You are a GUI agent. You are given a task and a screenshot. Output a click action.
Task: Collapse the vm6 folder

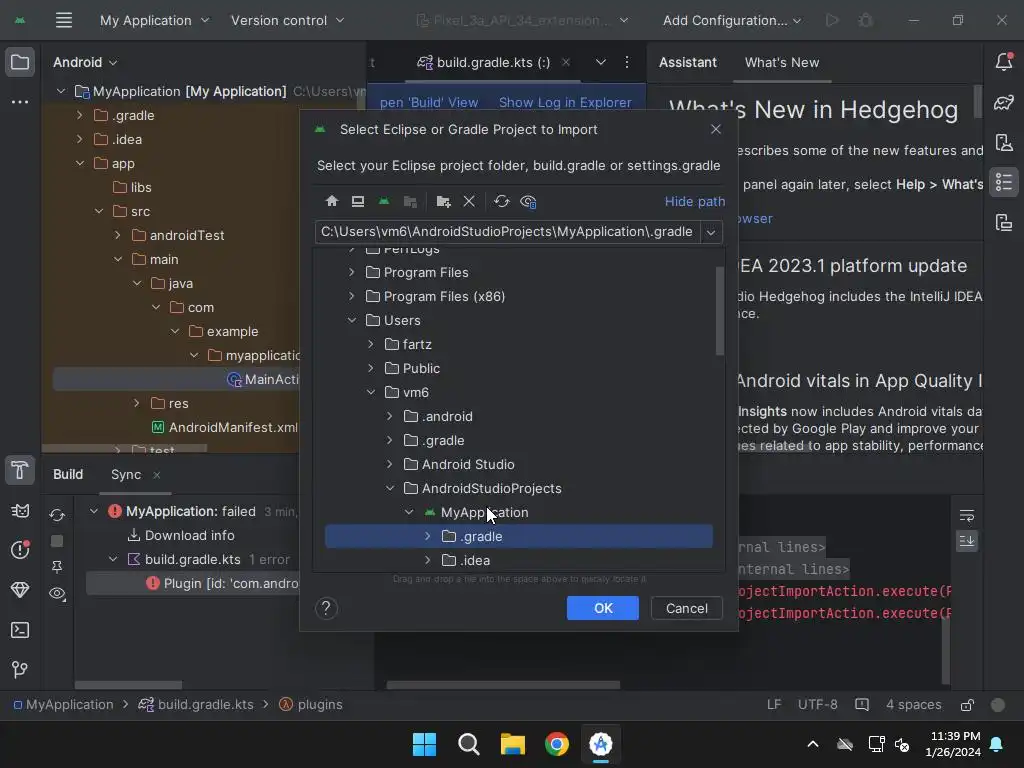[371, 392]
